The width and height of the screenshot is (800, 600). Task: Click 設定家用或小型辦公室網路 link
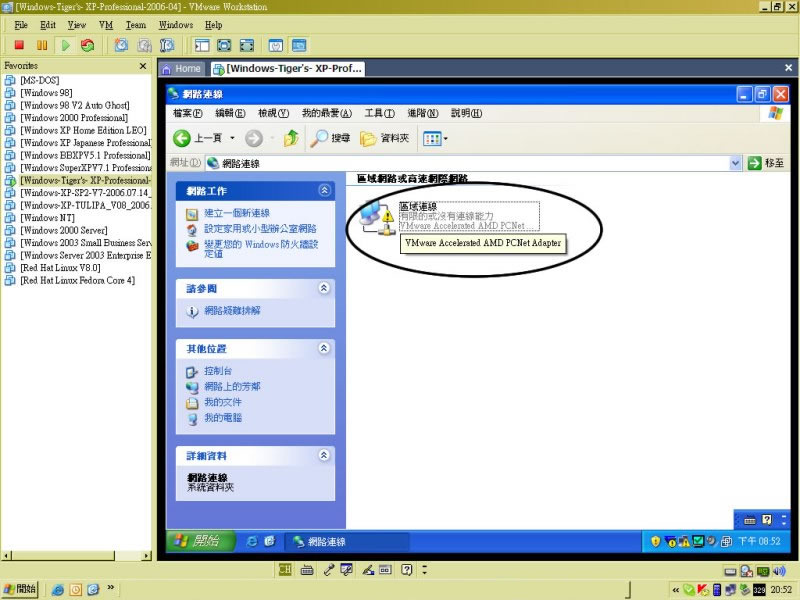tap(260, 229)
